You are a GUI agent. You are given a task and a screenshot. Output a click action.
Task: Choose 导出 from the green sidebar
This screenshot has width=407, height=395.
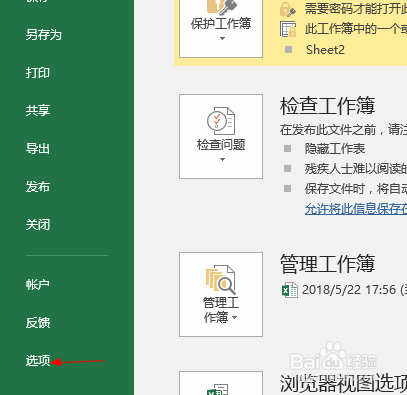click(x=38, y=148)
